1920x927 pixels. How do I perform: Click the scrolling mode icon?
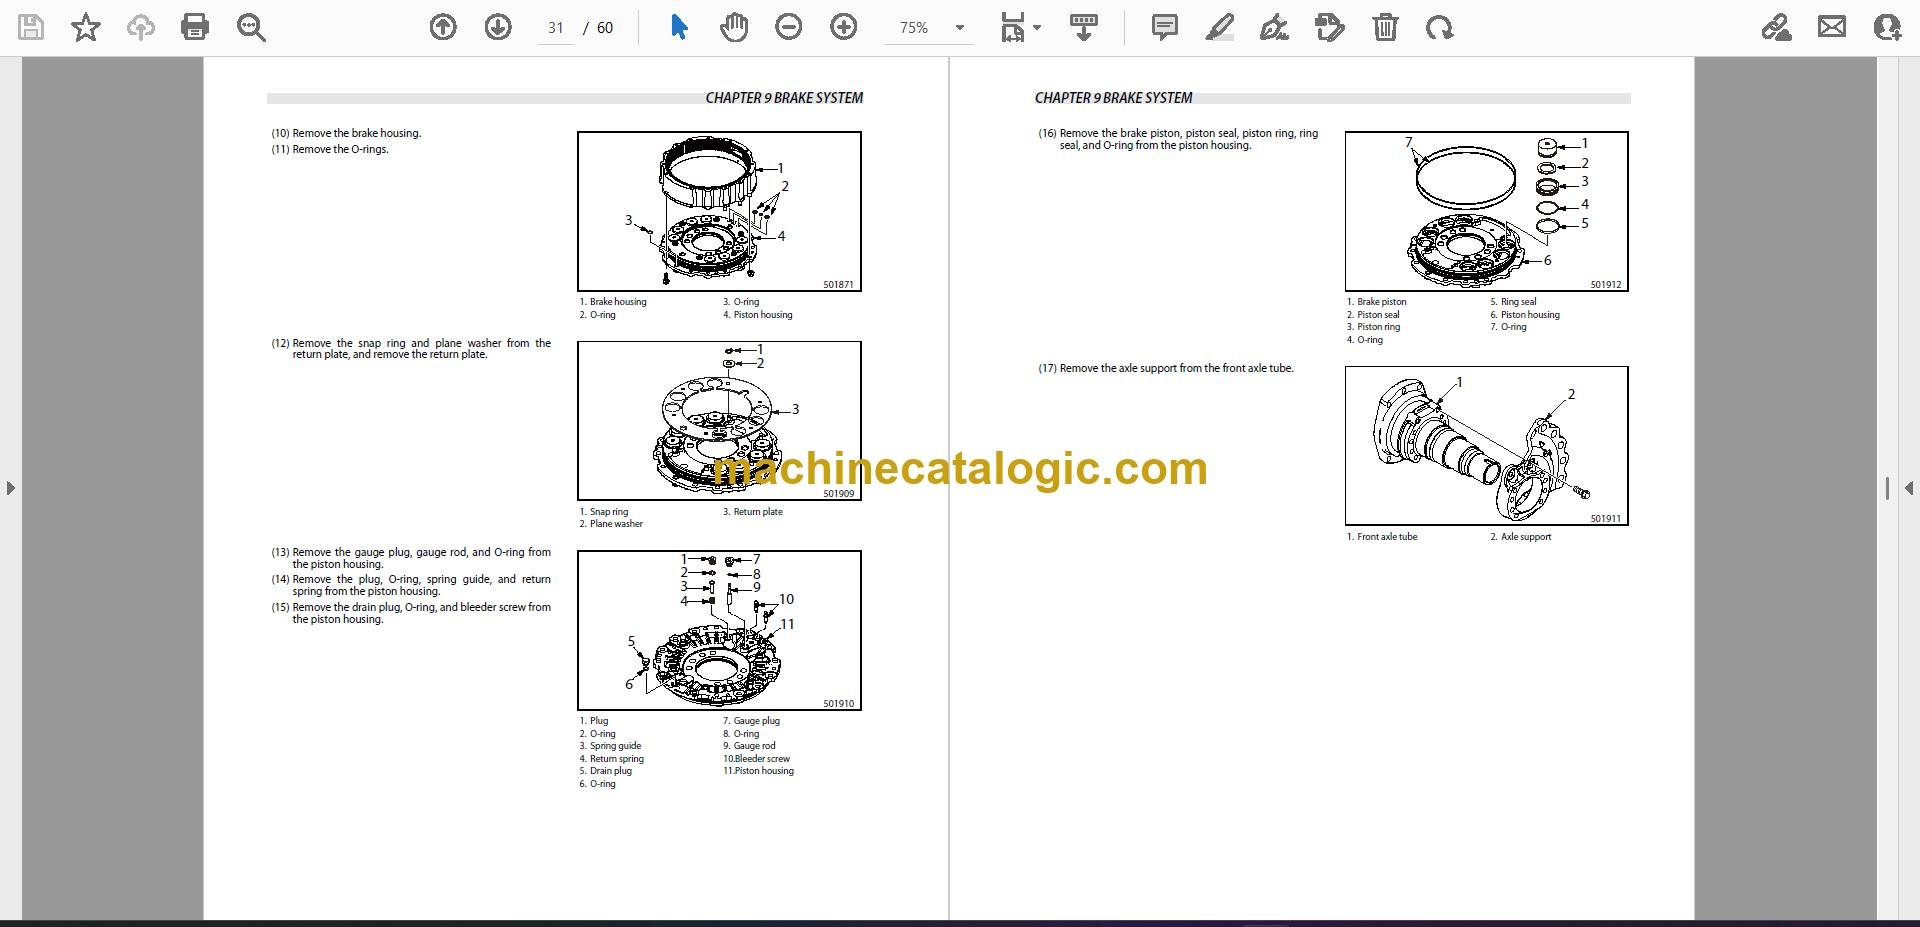point(1084,28)
